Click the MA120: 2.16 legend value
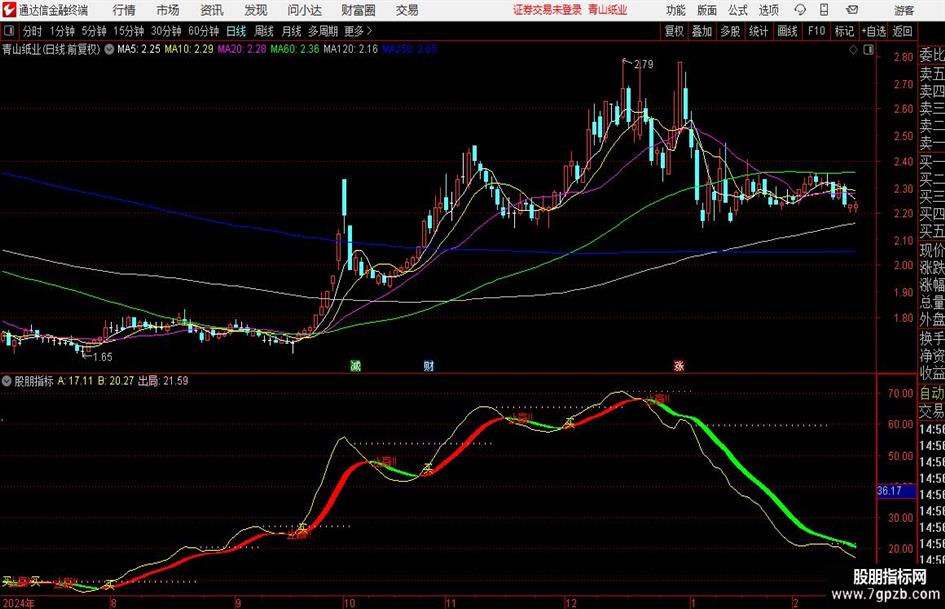This screenshot has width=945, height=609. coord(351,49)
